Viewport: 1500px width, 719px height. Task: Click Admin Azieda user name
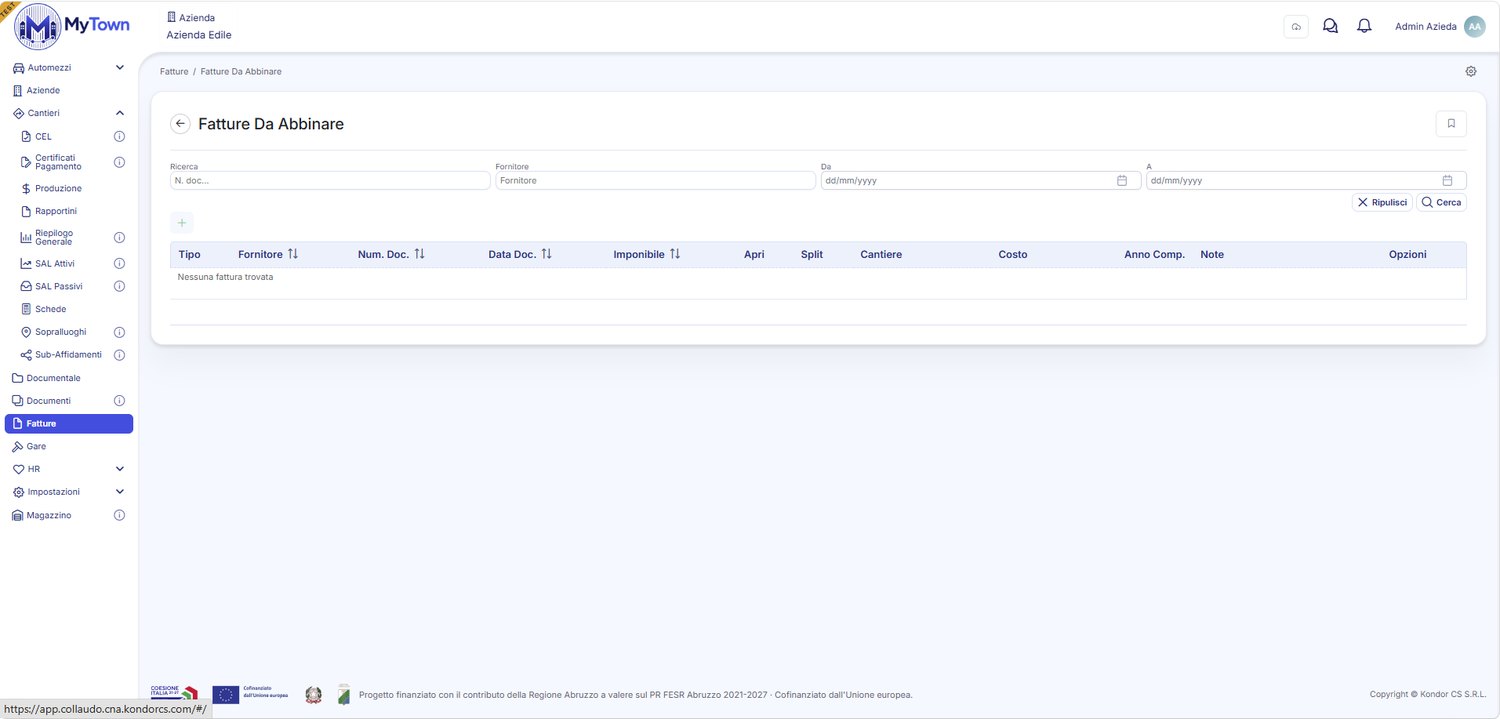click(x=1425, y=27)
